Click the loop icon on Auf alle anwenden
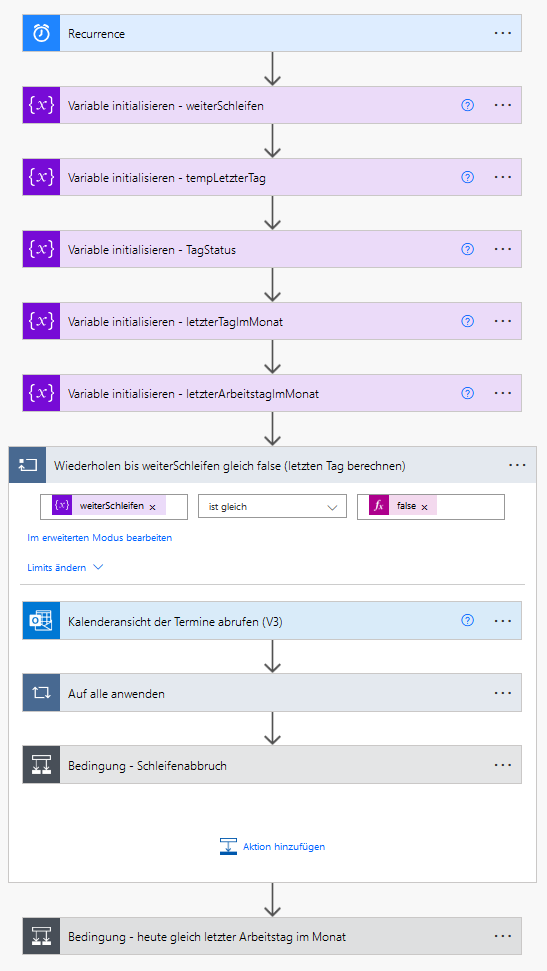Image resolution: width=547 pixels, height=971 pixels. 41,693
